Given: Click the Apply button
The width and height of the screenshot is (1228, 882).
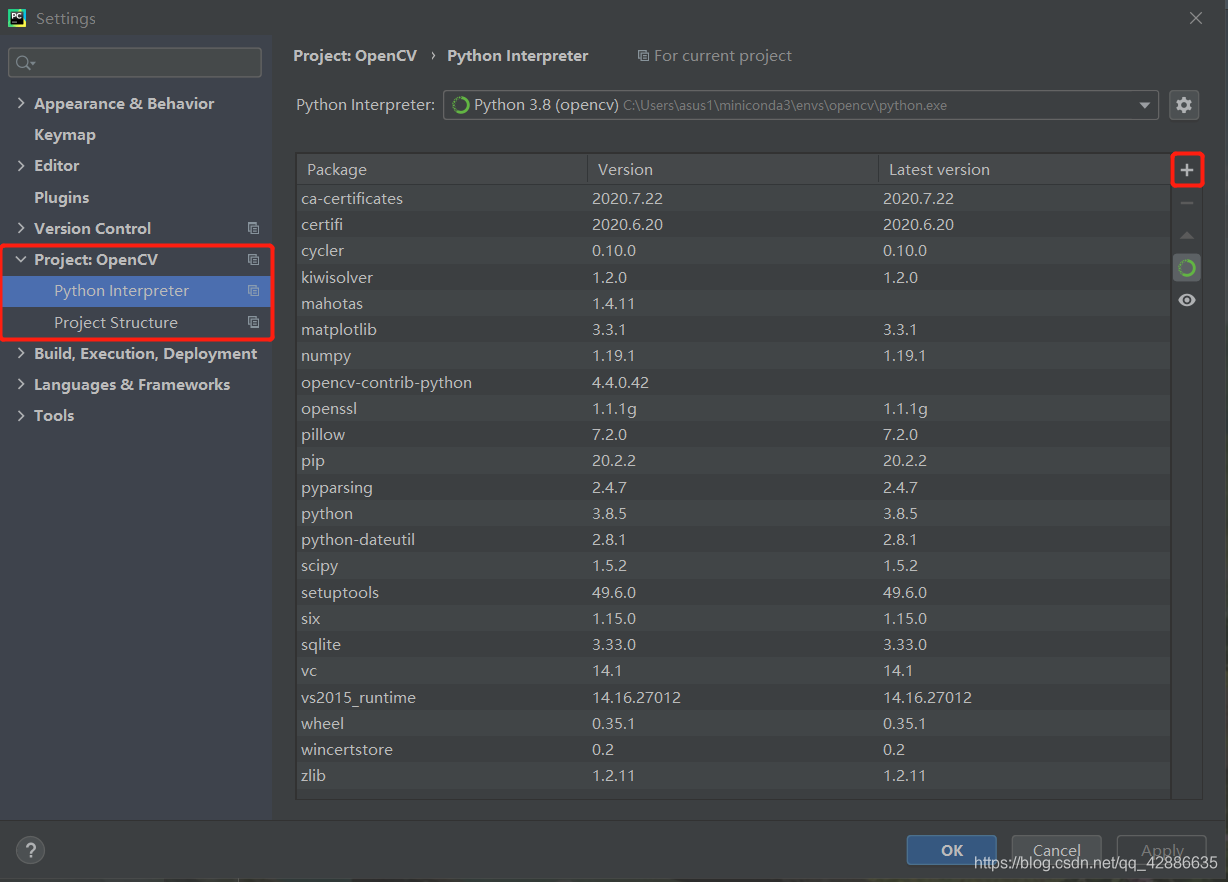Looking at the screenshot, I should [x=1162, y=850].
